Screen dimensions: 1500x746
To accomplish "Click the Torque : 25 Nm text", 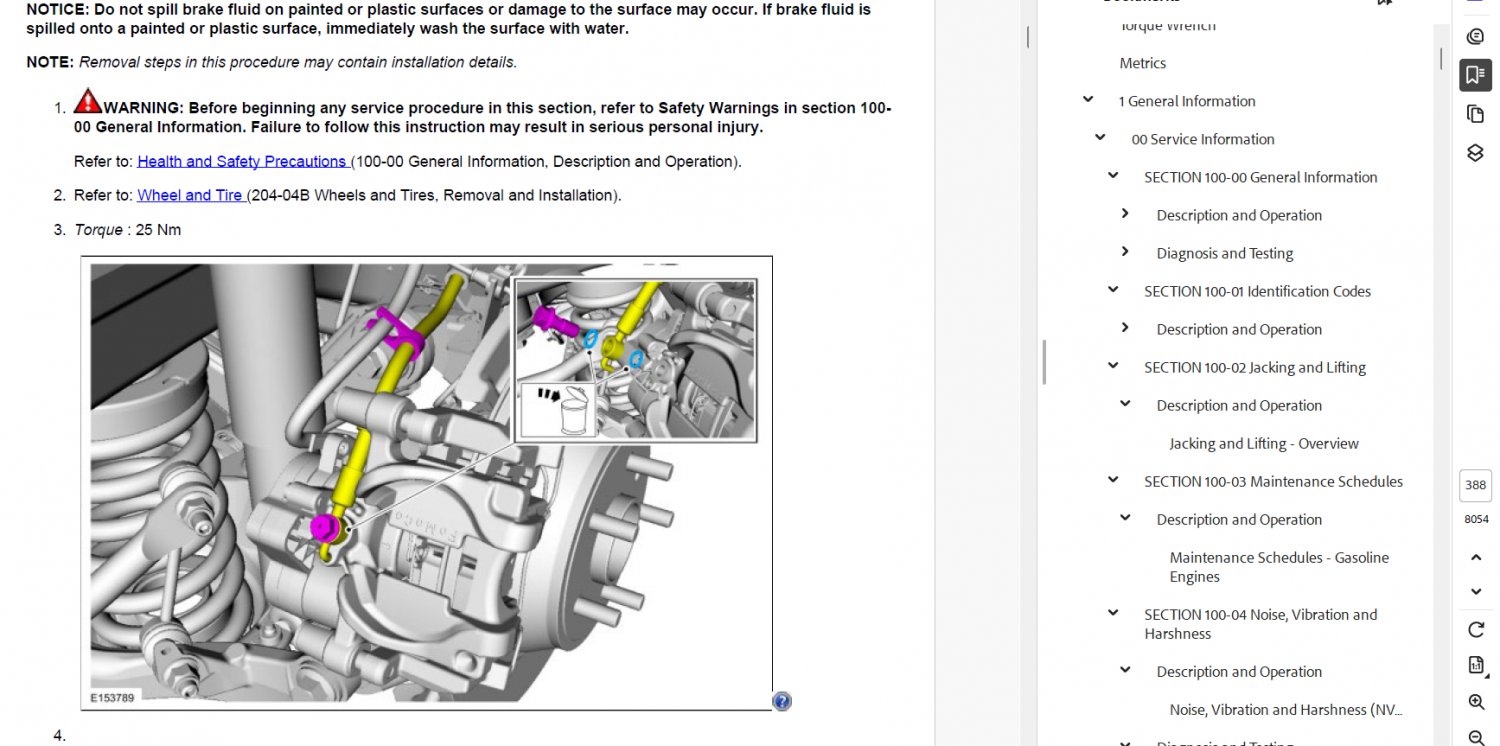I will 128,230.
